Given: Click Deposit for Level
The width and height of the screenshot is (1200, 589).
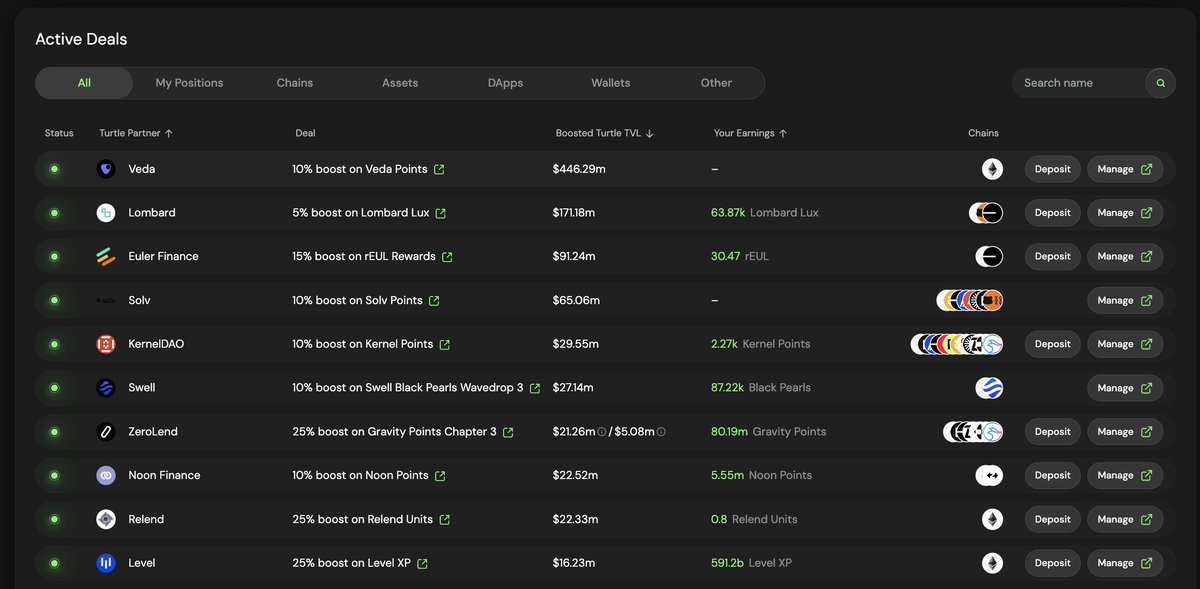Looking at the screenshot, I should point(1052,563).
